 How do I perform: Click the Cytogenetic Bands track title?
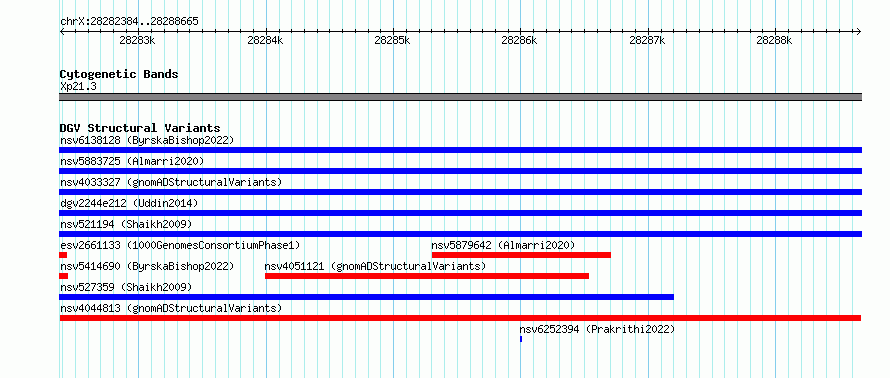[x=119, y=74]
